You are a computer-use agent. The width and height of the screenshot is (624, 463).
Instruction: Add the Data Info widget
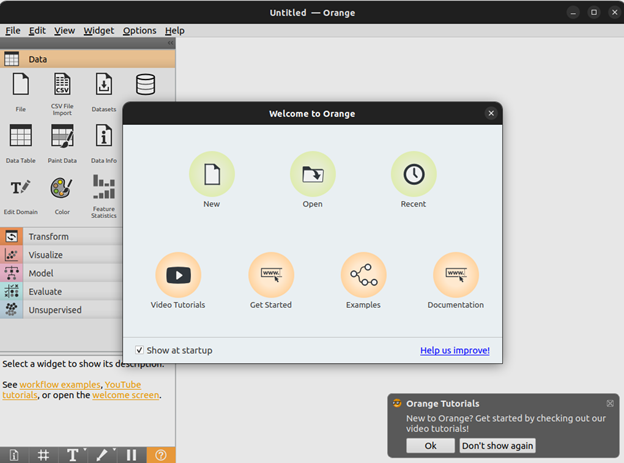click(104, 144)
